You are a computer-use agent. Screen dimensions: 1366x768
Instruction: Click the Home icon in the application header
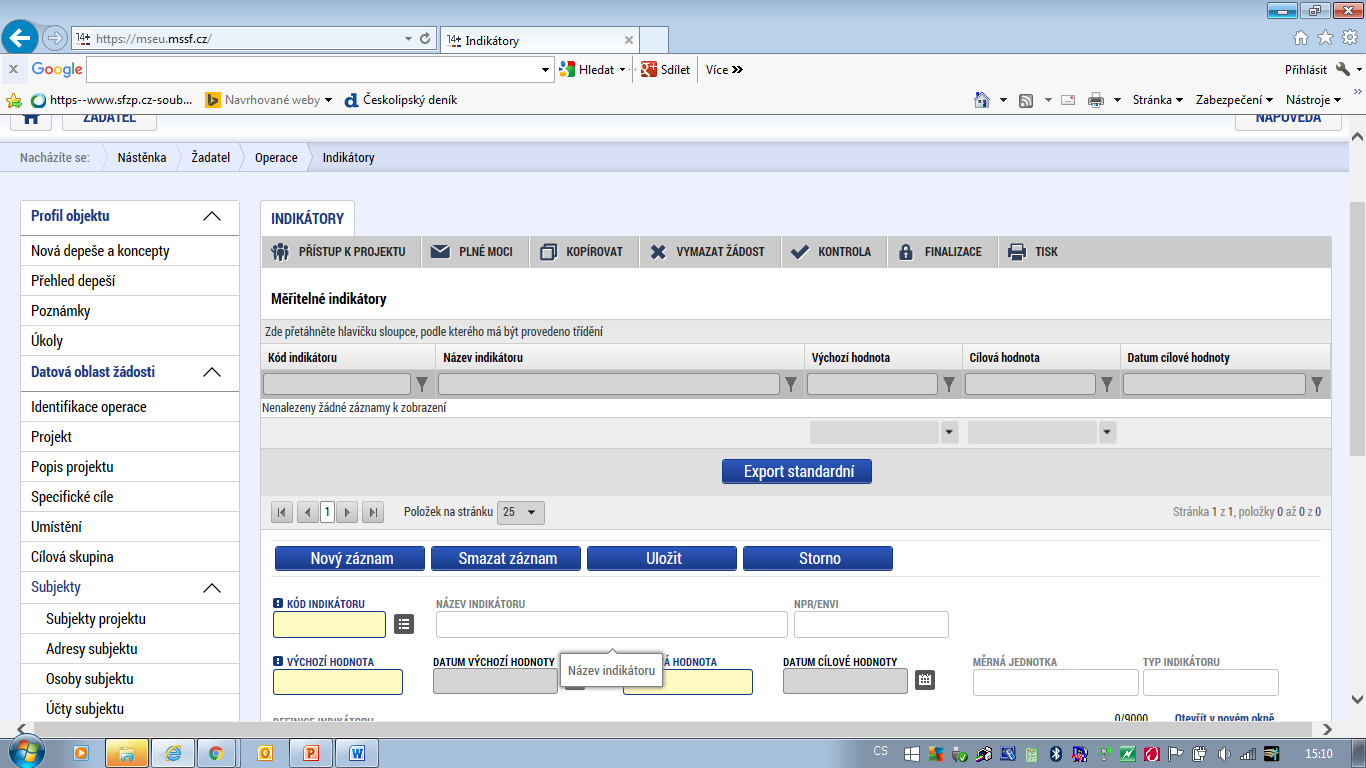tap(31, 118)
